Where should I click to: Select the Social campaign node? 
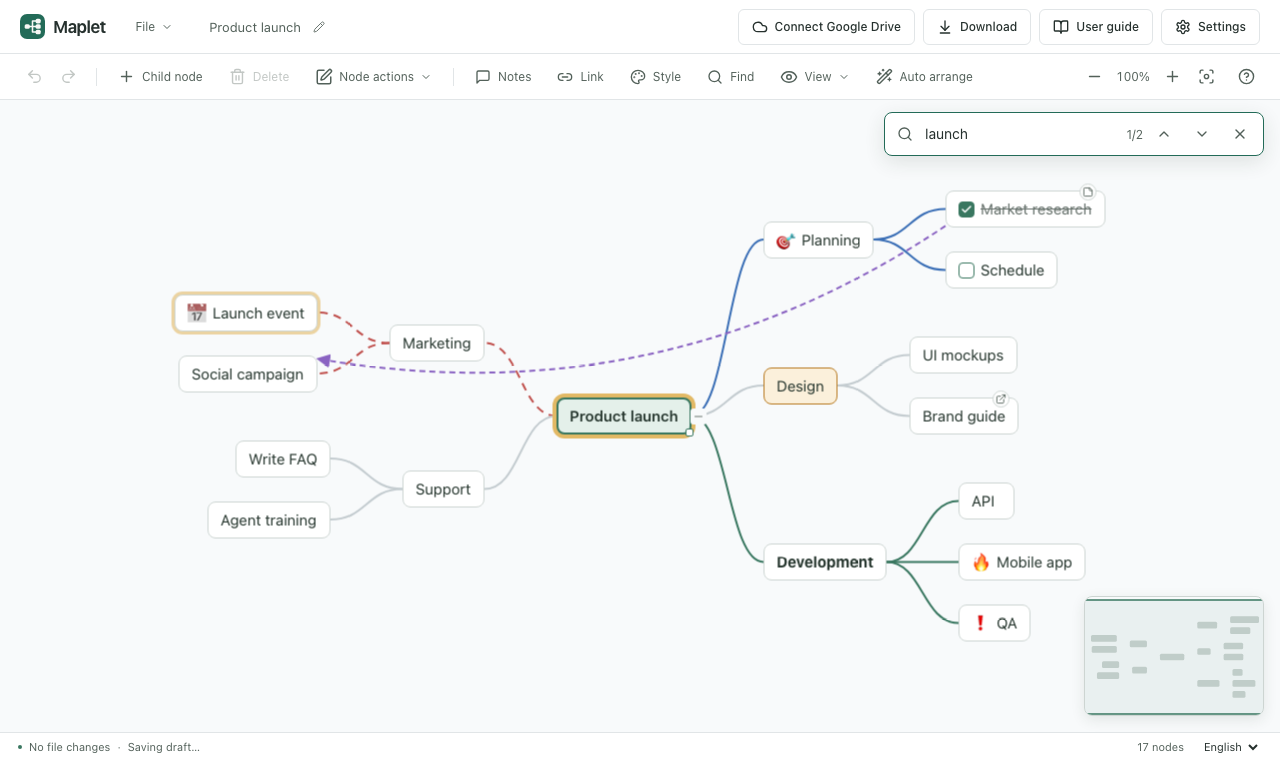[247, 374]
